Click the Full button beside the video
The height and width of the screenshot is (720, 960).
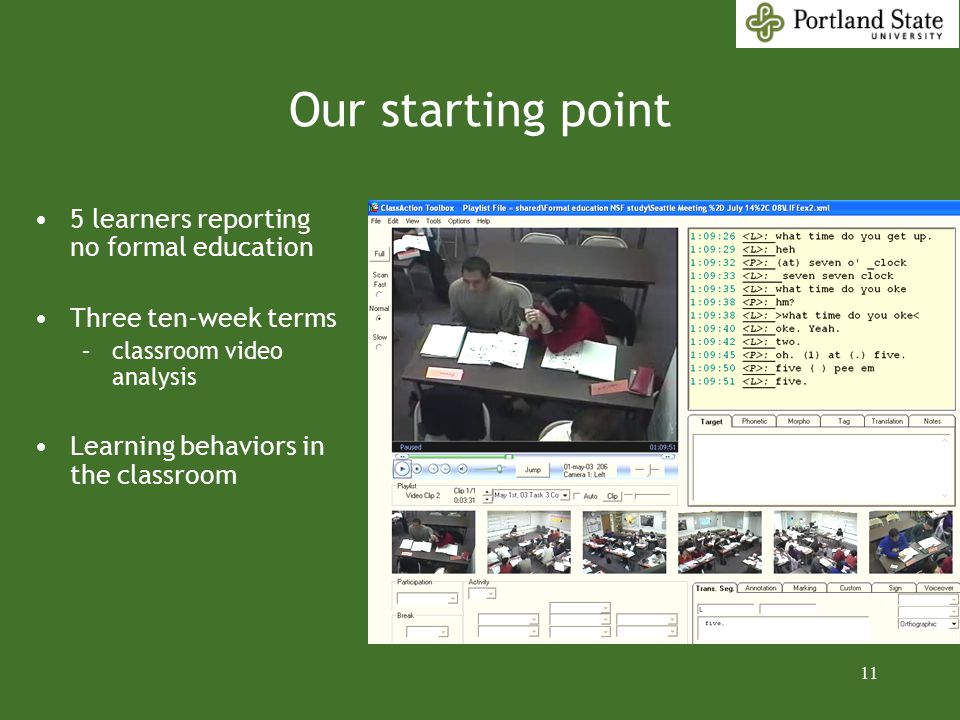380,253
